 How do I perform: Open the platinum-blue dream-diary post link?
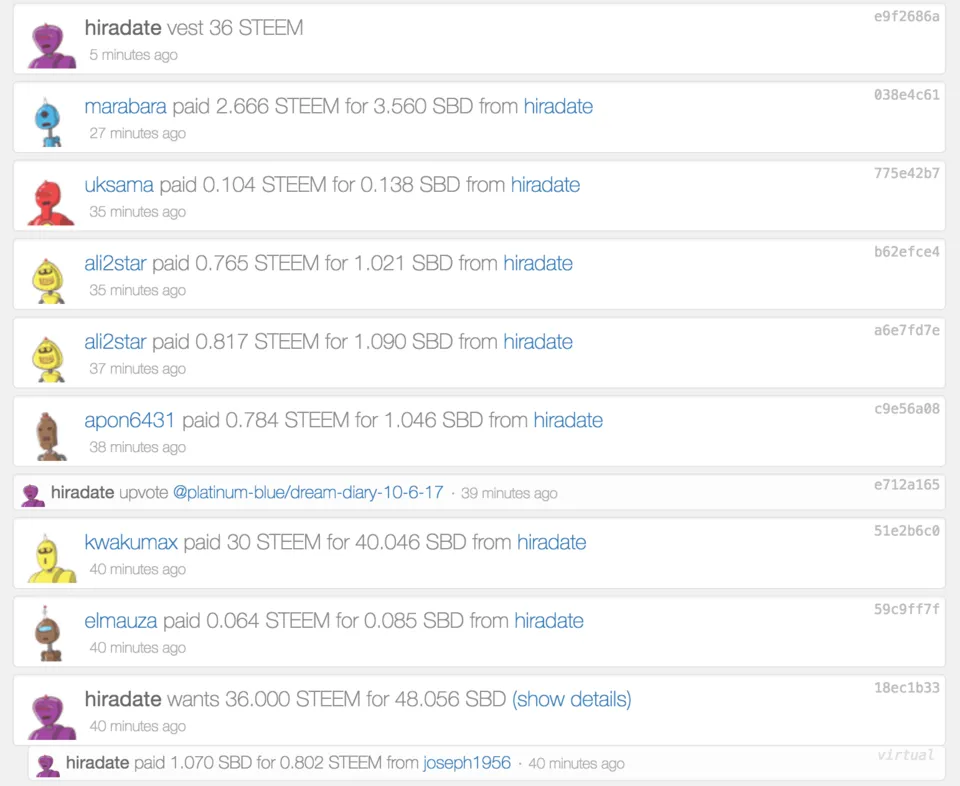[x=308, y=492]
